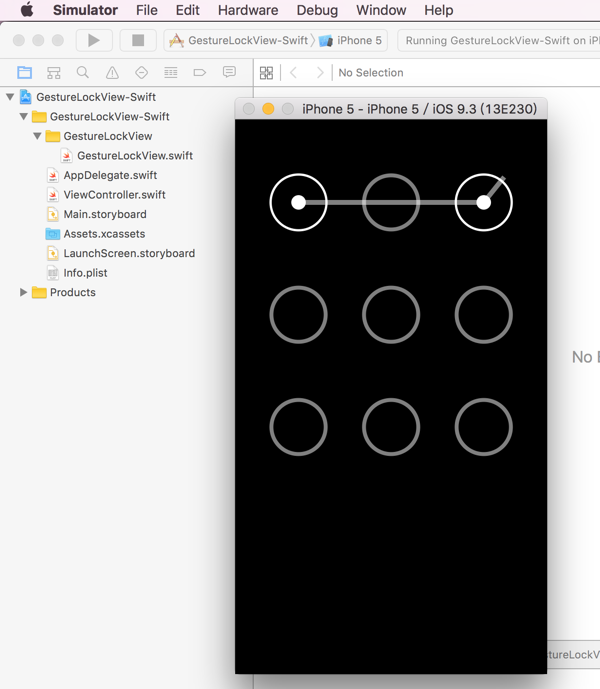Tap the top-middle lock circle
600x689 pixels.
tap(391, 202)
